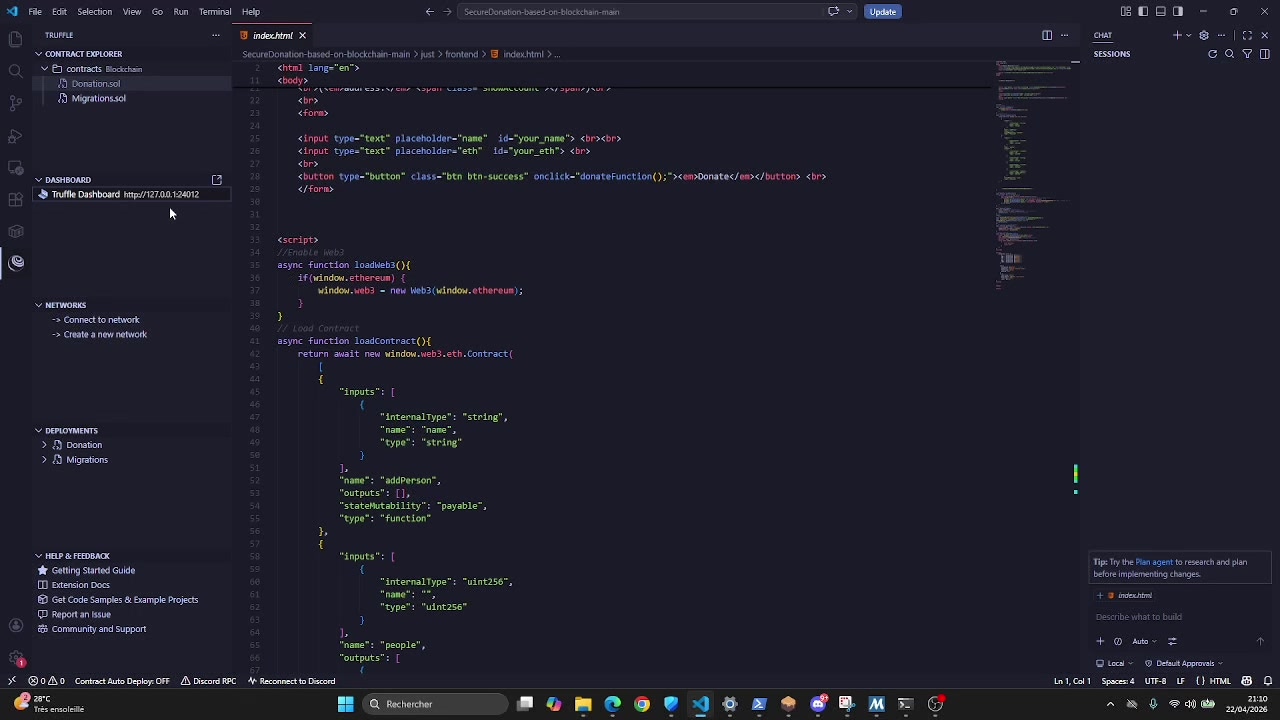Open the Extensions view

(x=15, y=199)
